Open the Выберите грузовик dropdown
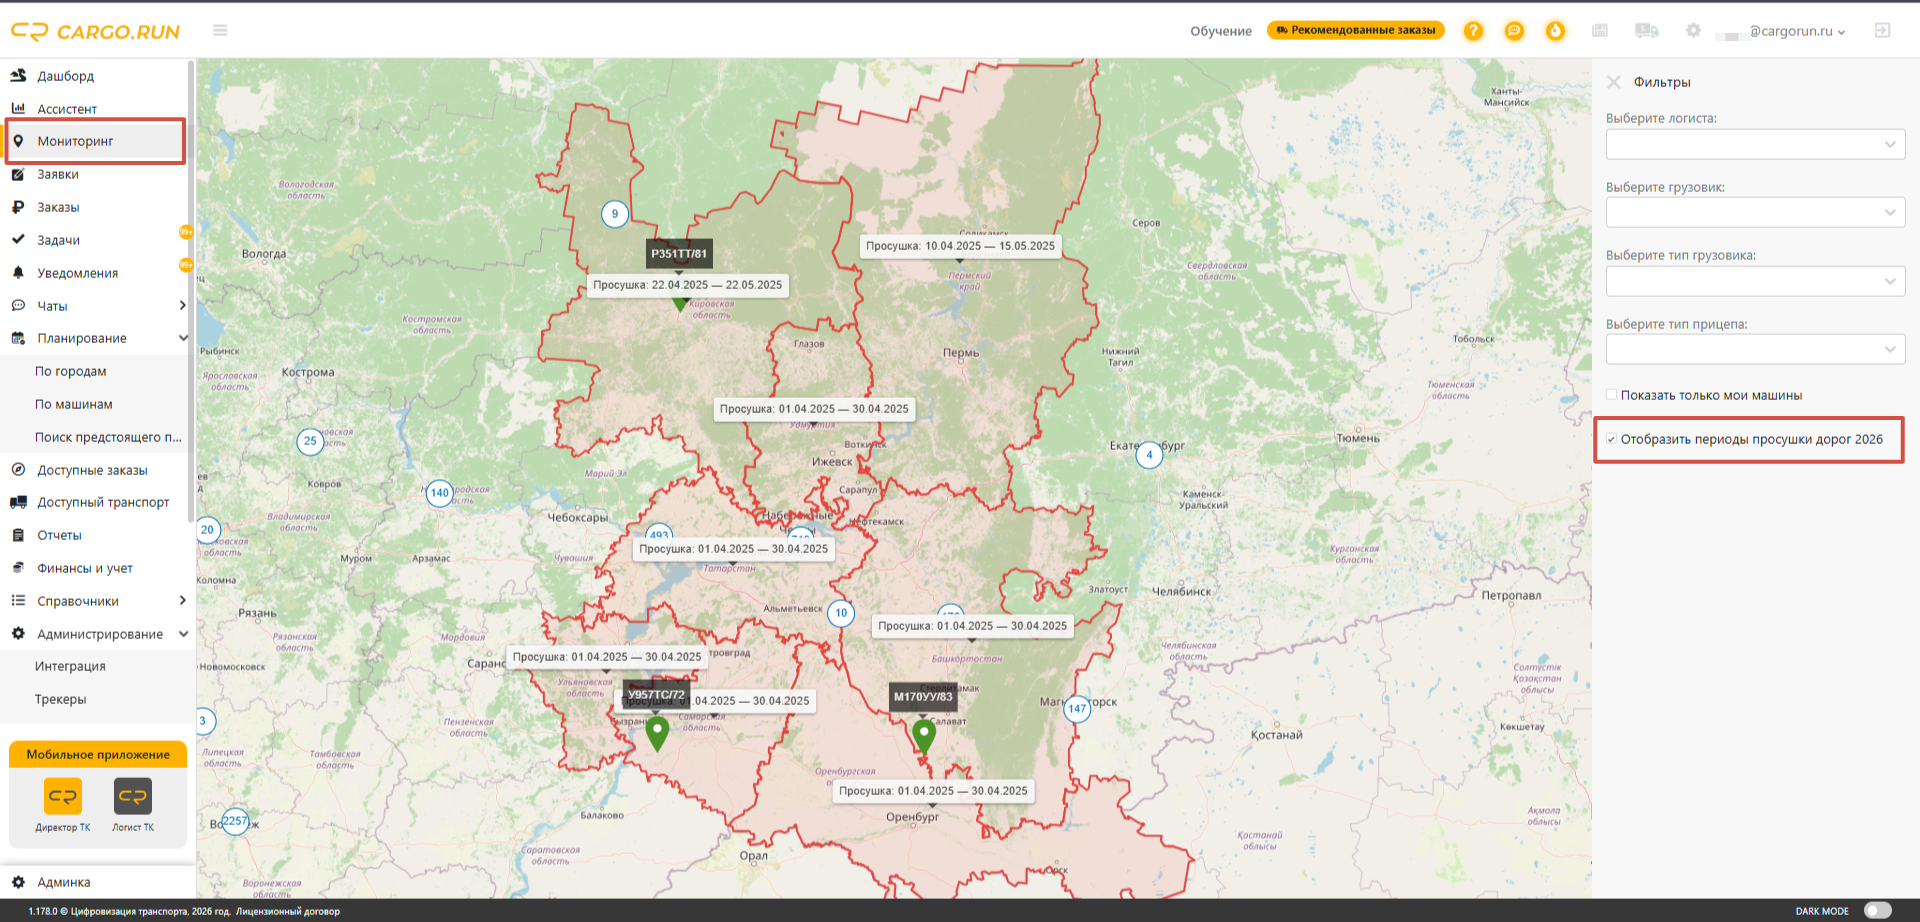The height and width of the screenshot is (922, 1920). tap(1755, 212)
